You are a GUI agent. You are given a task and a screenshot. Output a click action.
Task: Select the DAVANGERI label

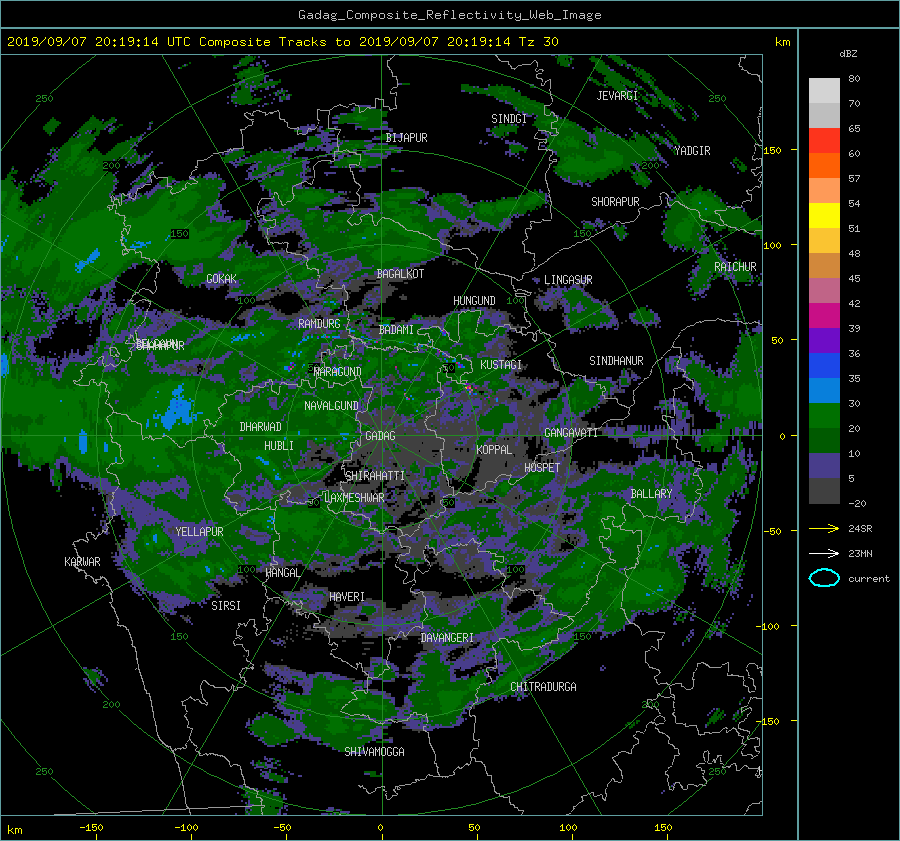[447, 638]
